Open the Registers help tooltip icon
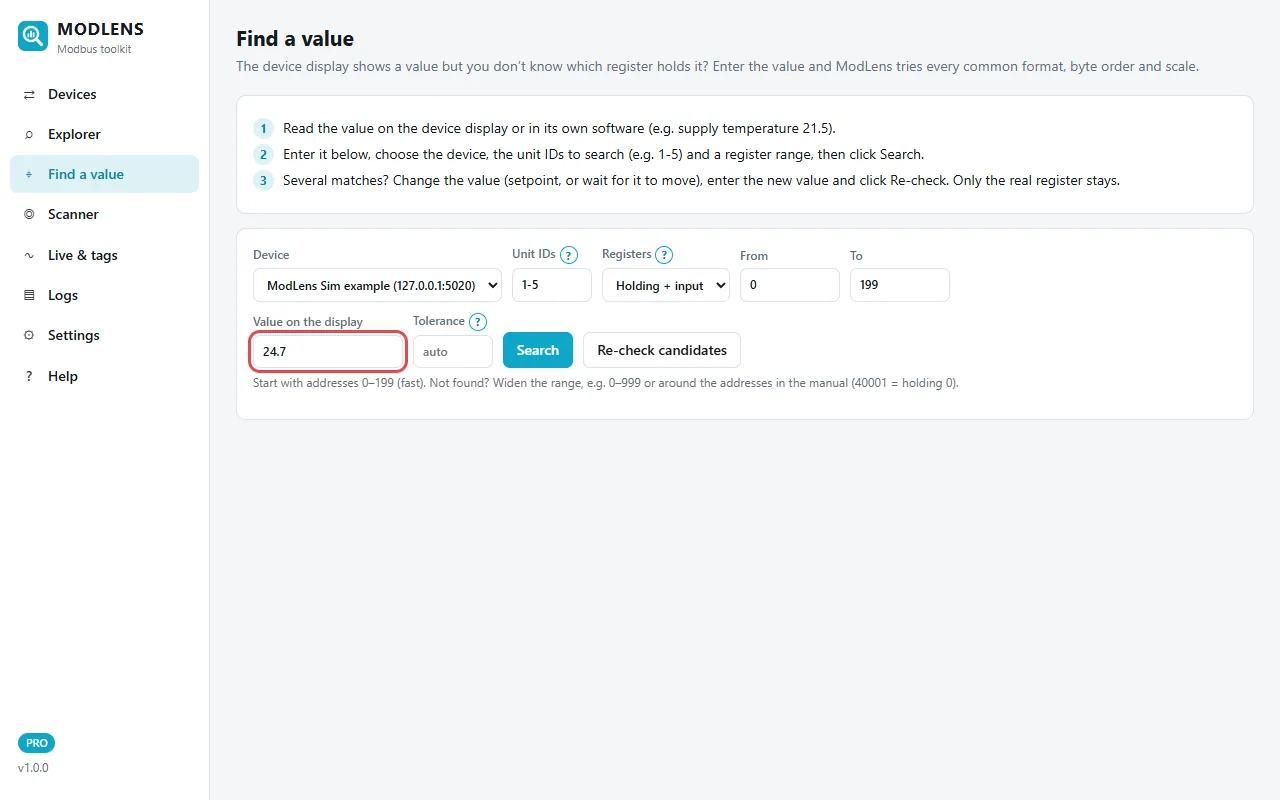The height and width of the screenshot is (800, 1280). click(664, 255)
